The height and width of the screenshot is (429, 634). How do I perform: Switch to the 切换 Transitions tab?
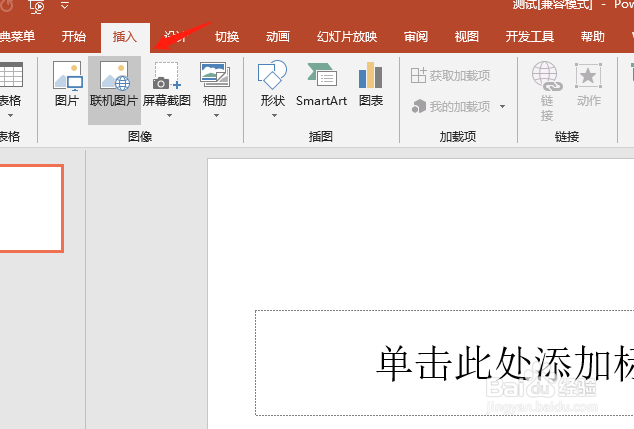click(x=227, y=37)
